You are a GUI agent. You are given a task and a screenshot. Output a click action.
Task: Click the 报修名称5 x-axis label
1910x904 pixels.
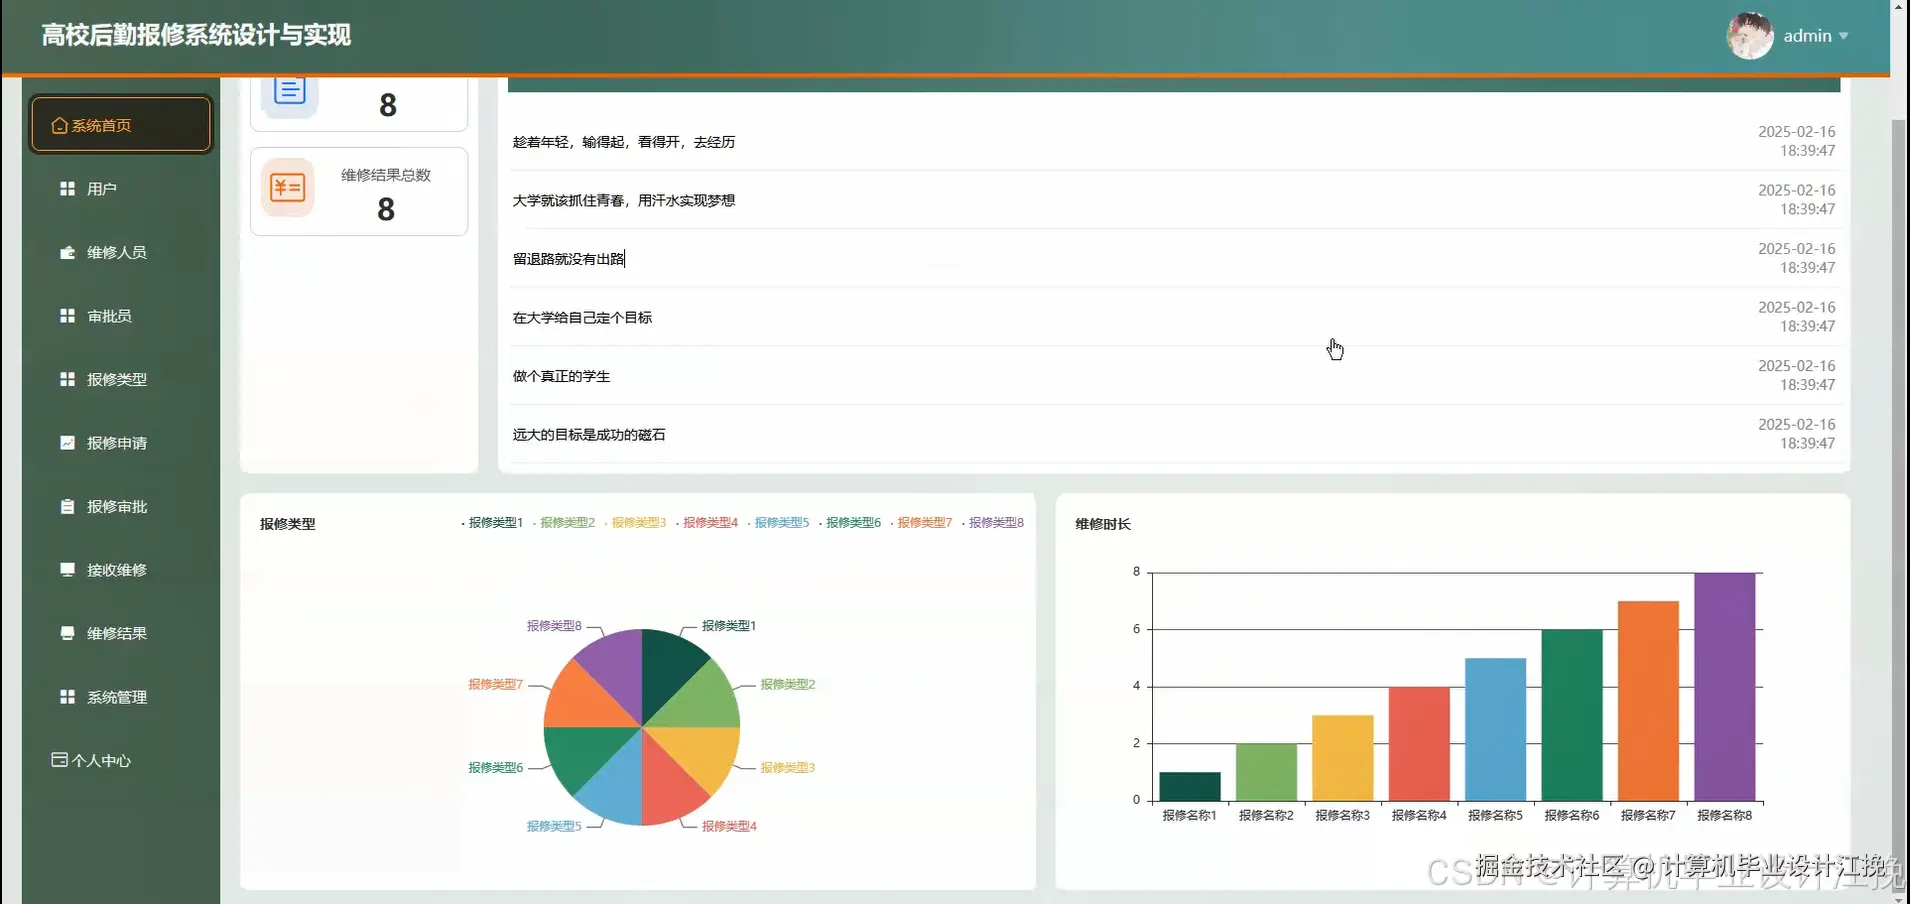coord(1496,816)
